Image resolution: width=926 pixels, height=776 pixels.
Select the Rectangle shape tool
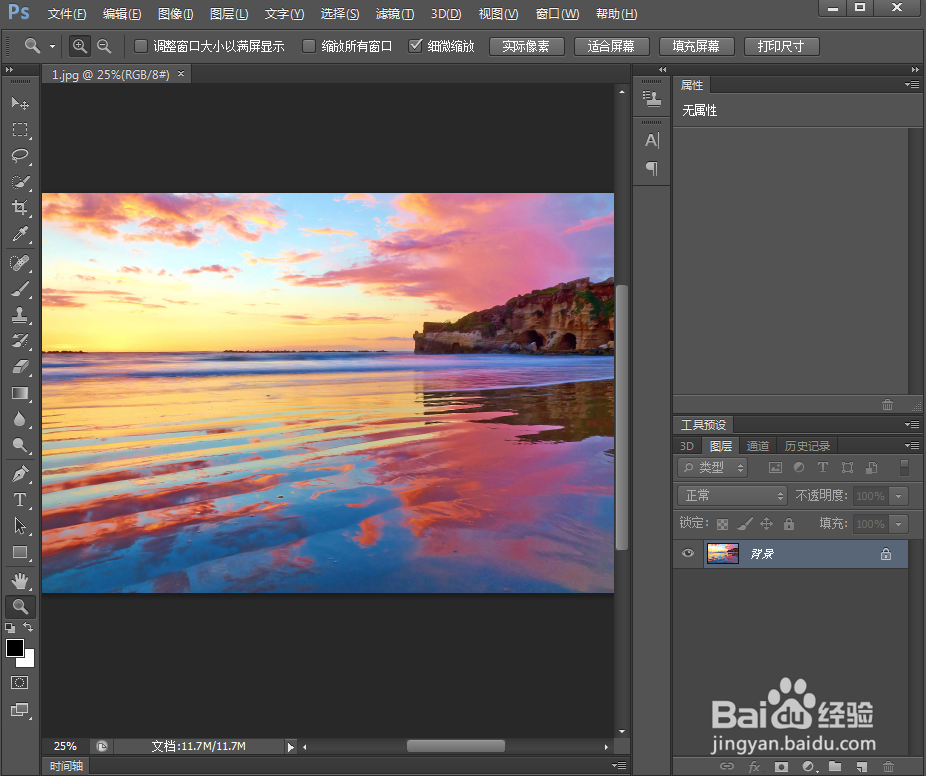pos(20,552)
